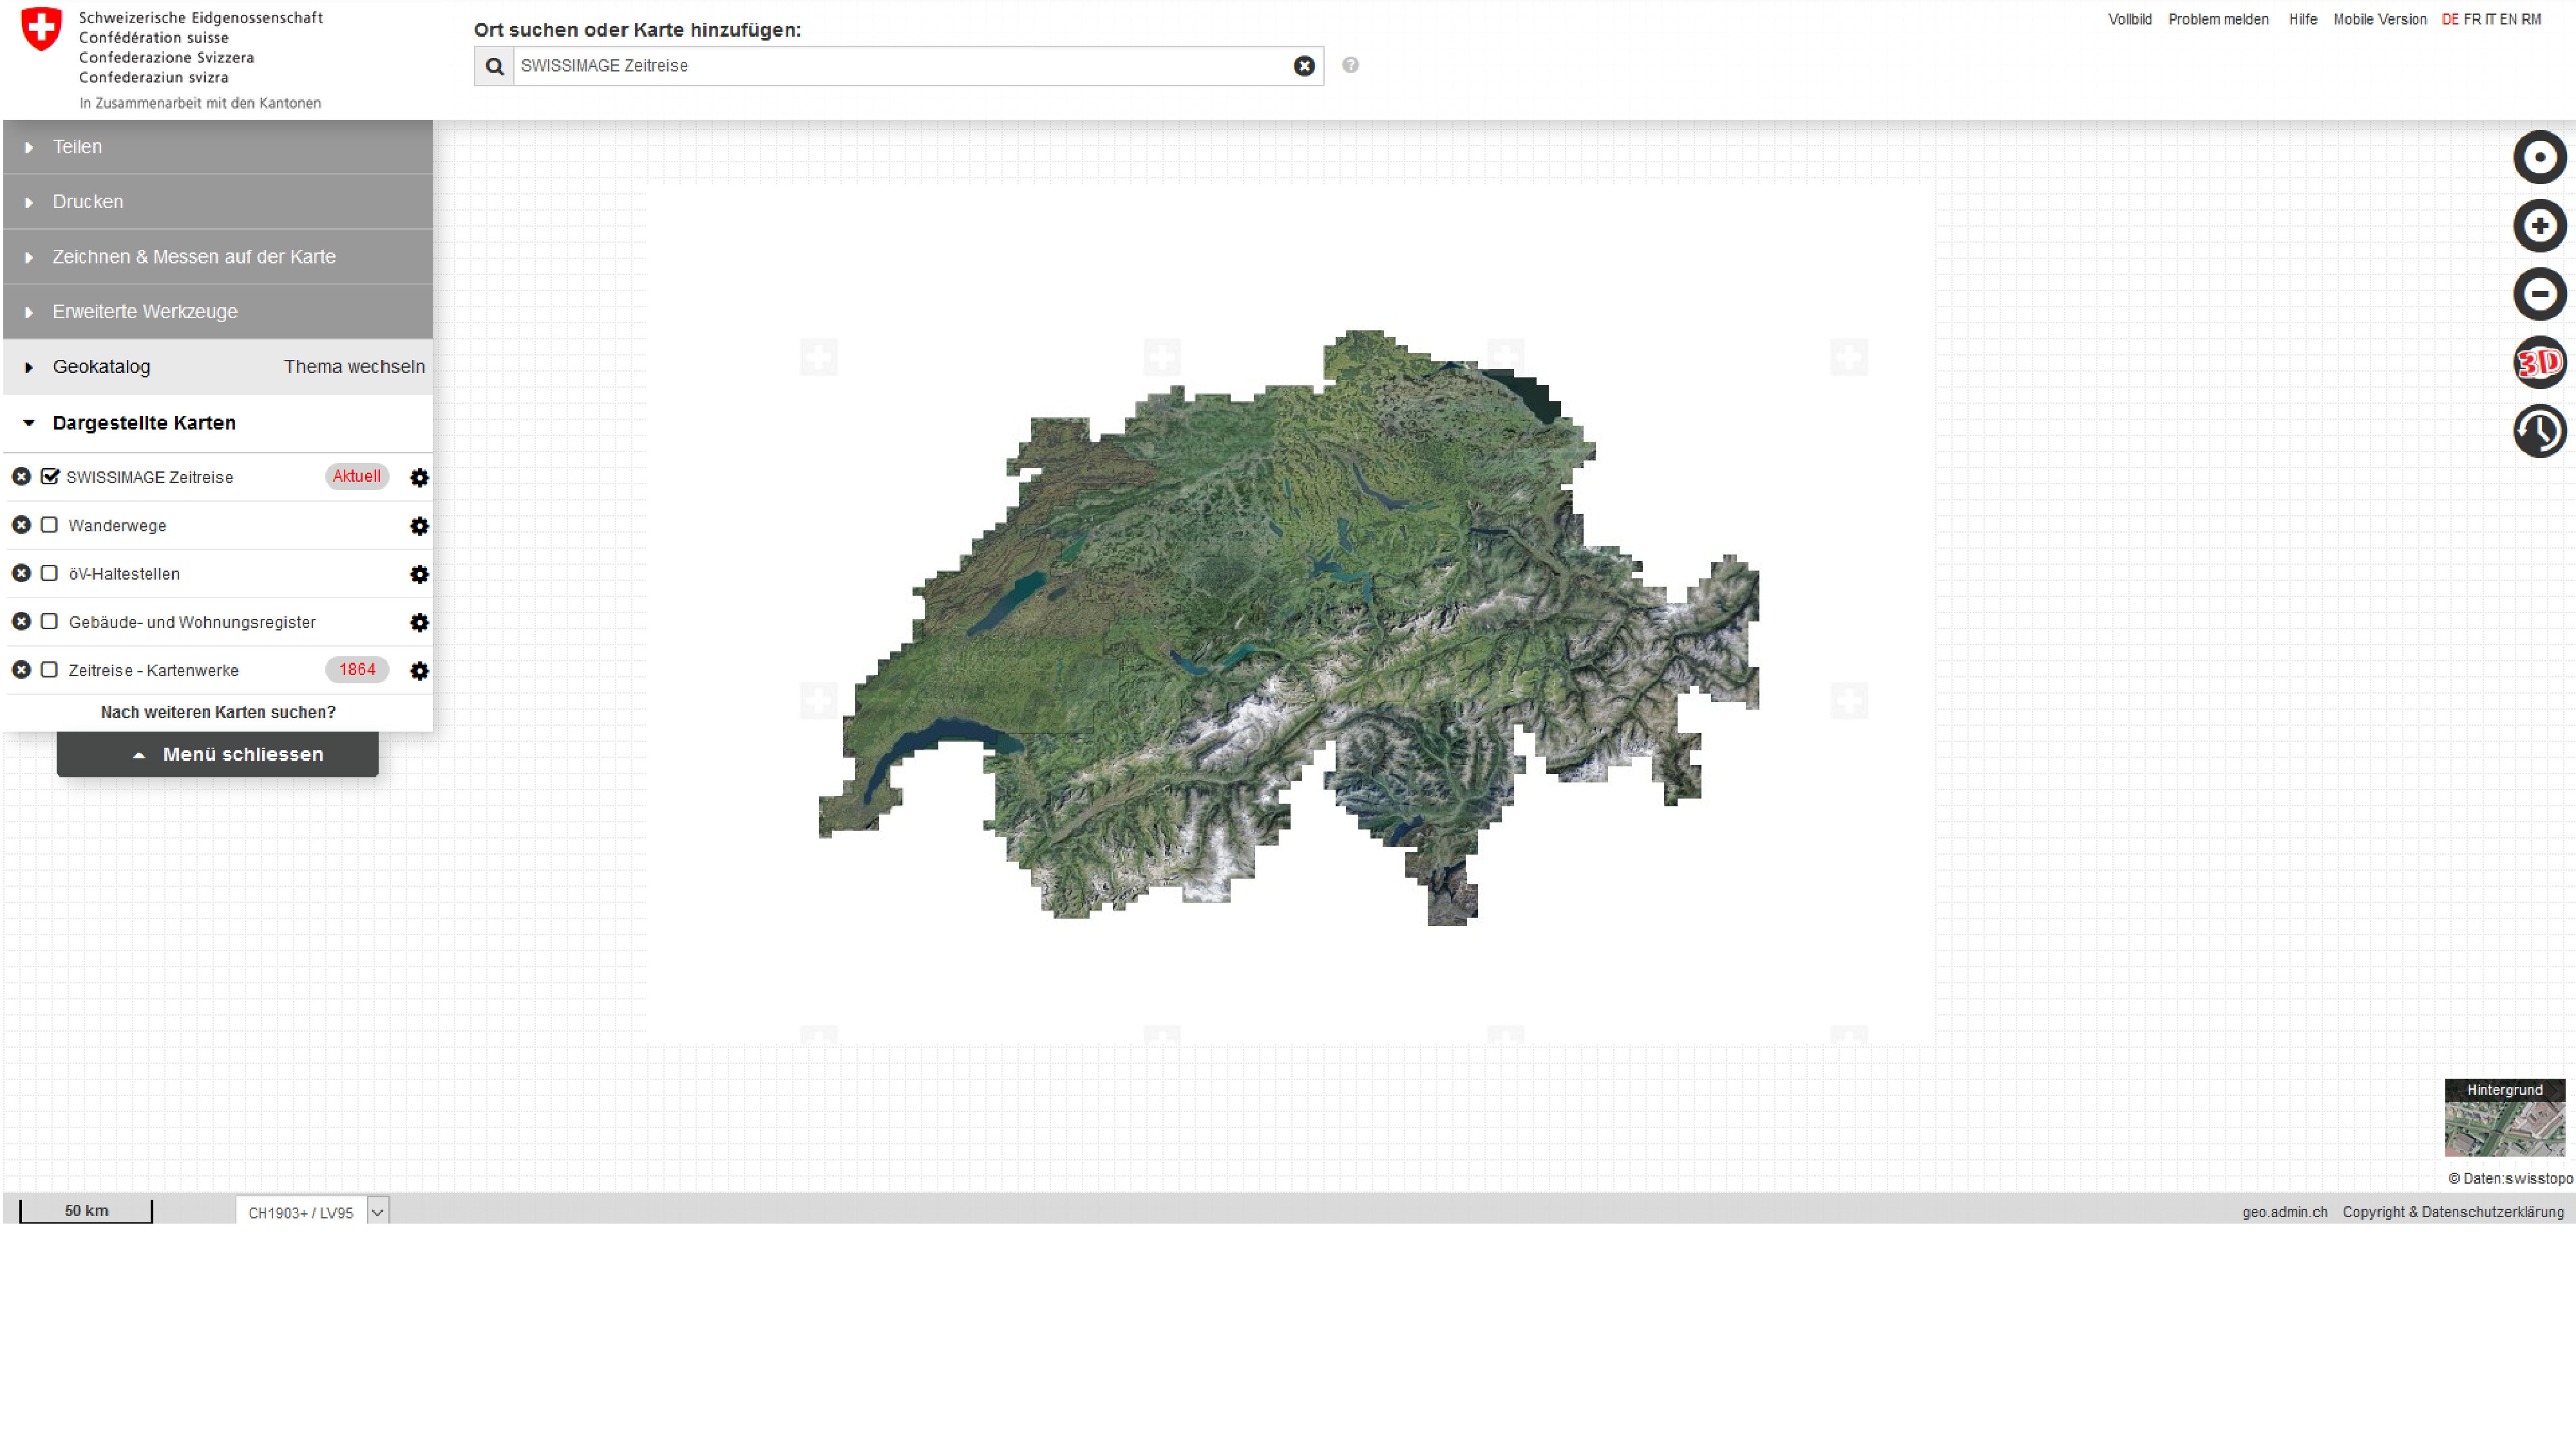This screenshot has width=2576, height=1449.
Task: Zoom in with the plus button
Action: pyautogui.click(x=2539, y=225)
